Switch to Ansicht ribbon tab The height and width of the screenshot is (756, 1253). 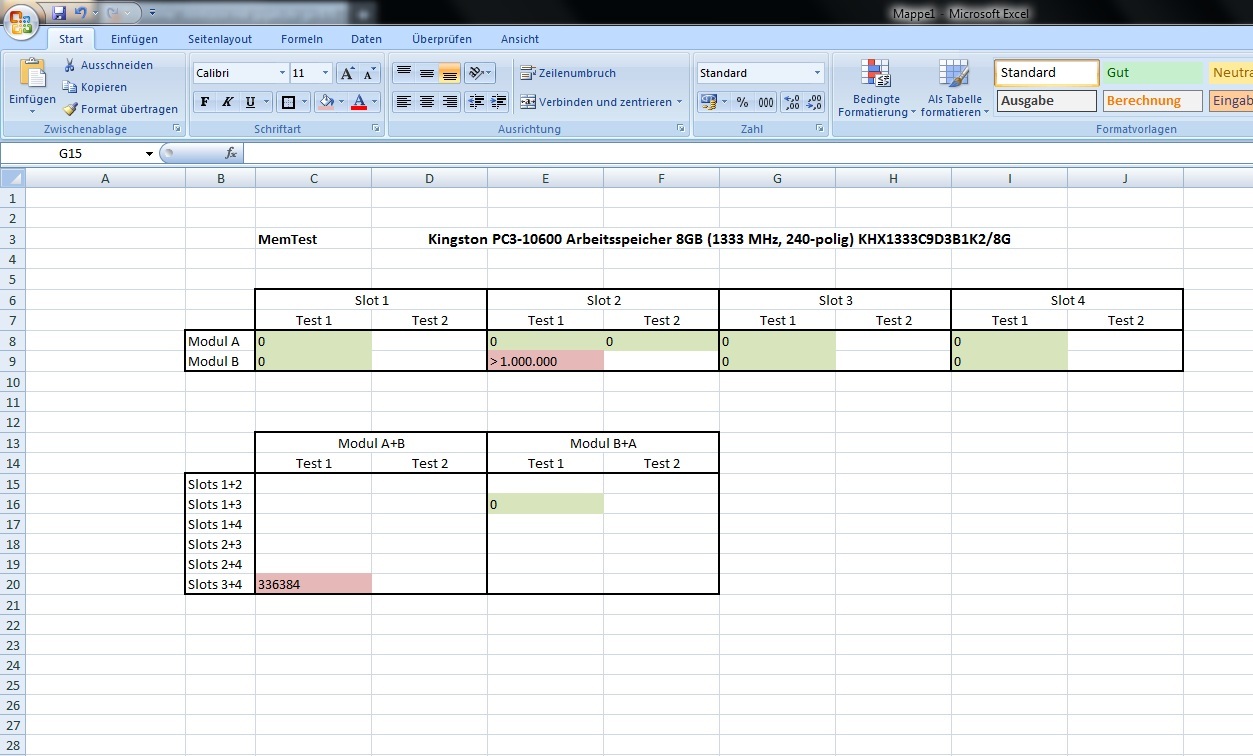520,39
